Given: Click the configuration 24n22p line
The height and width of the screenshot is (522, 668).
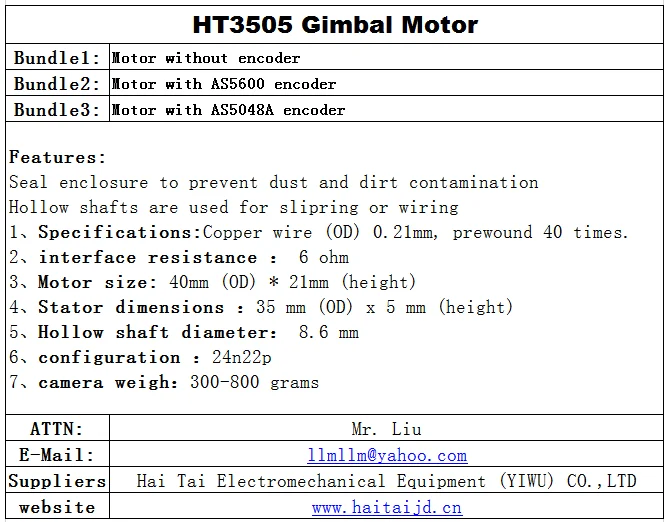Looking at the screenshot, I should click(x=140, y=357).
